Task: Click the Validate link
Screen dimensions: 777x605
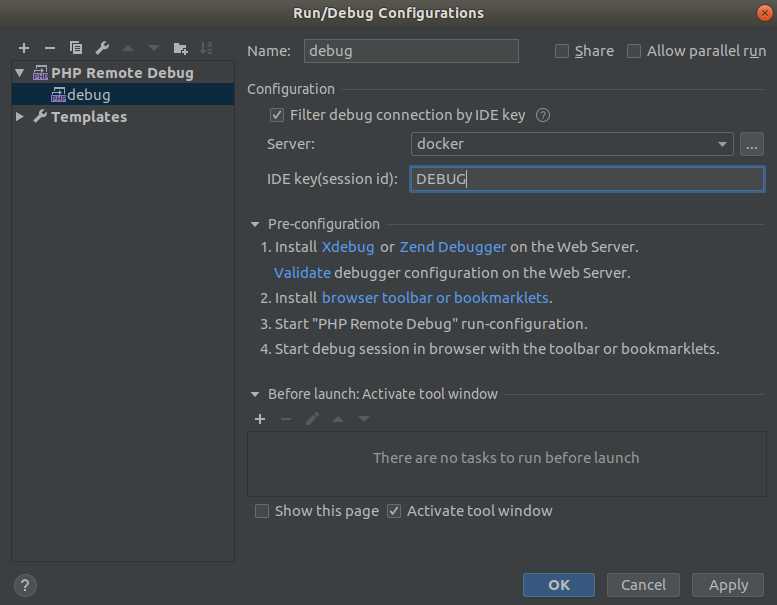Action: tap(302, 273)
